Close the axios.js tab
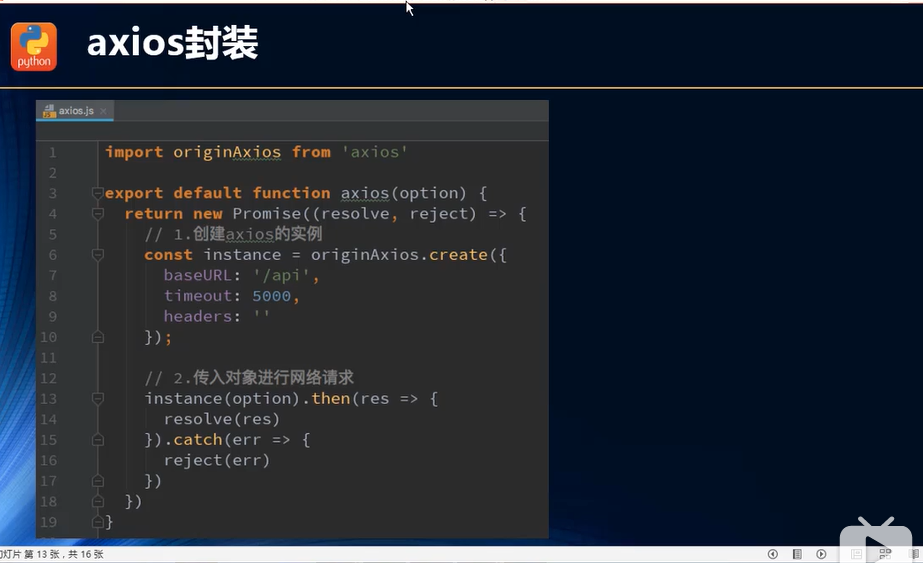The height and width of the screenshot is (563, 923). coord(103,111)
